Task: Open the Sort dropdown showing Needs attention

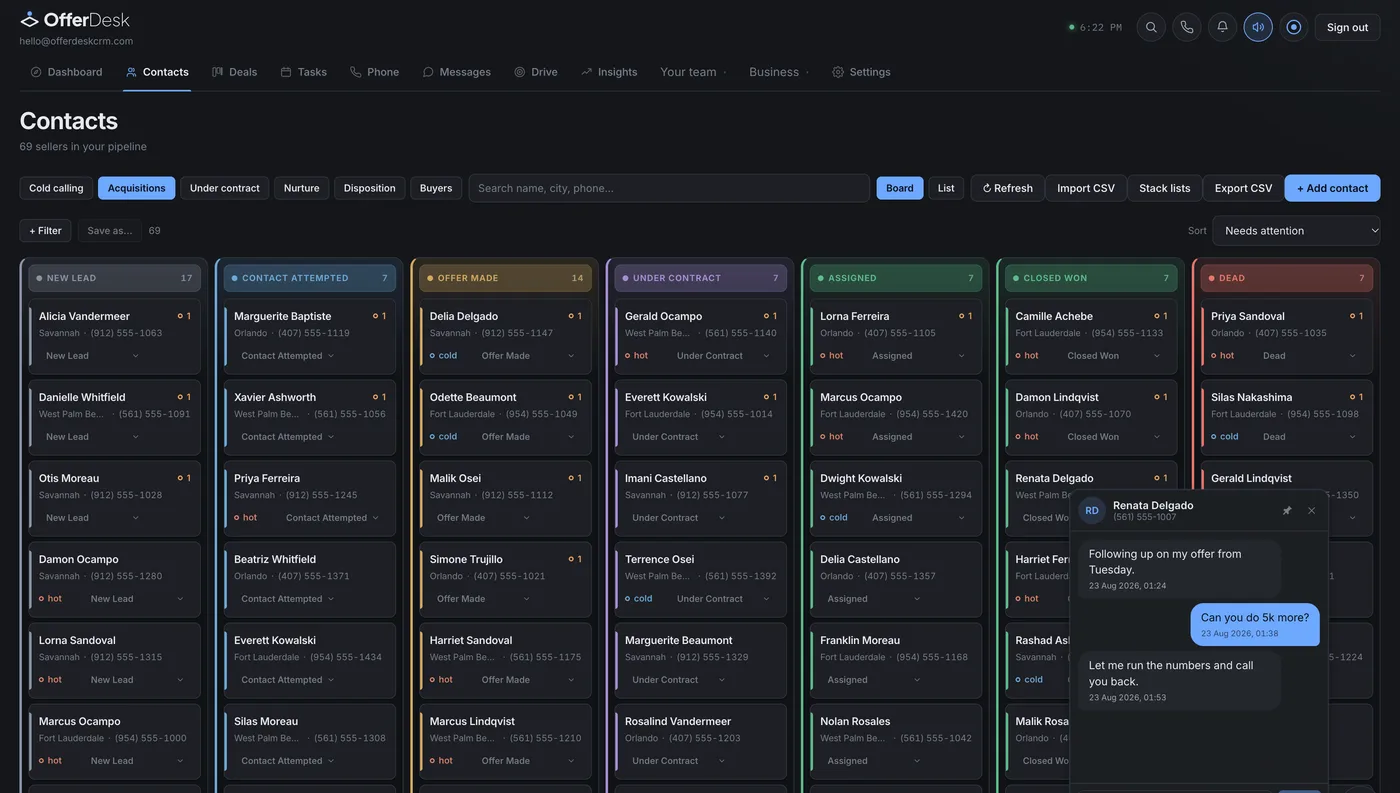Action: tap(1296, 231)
